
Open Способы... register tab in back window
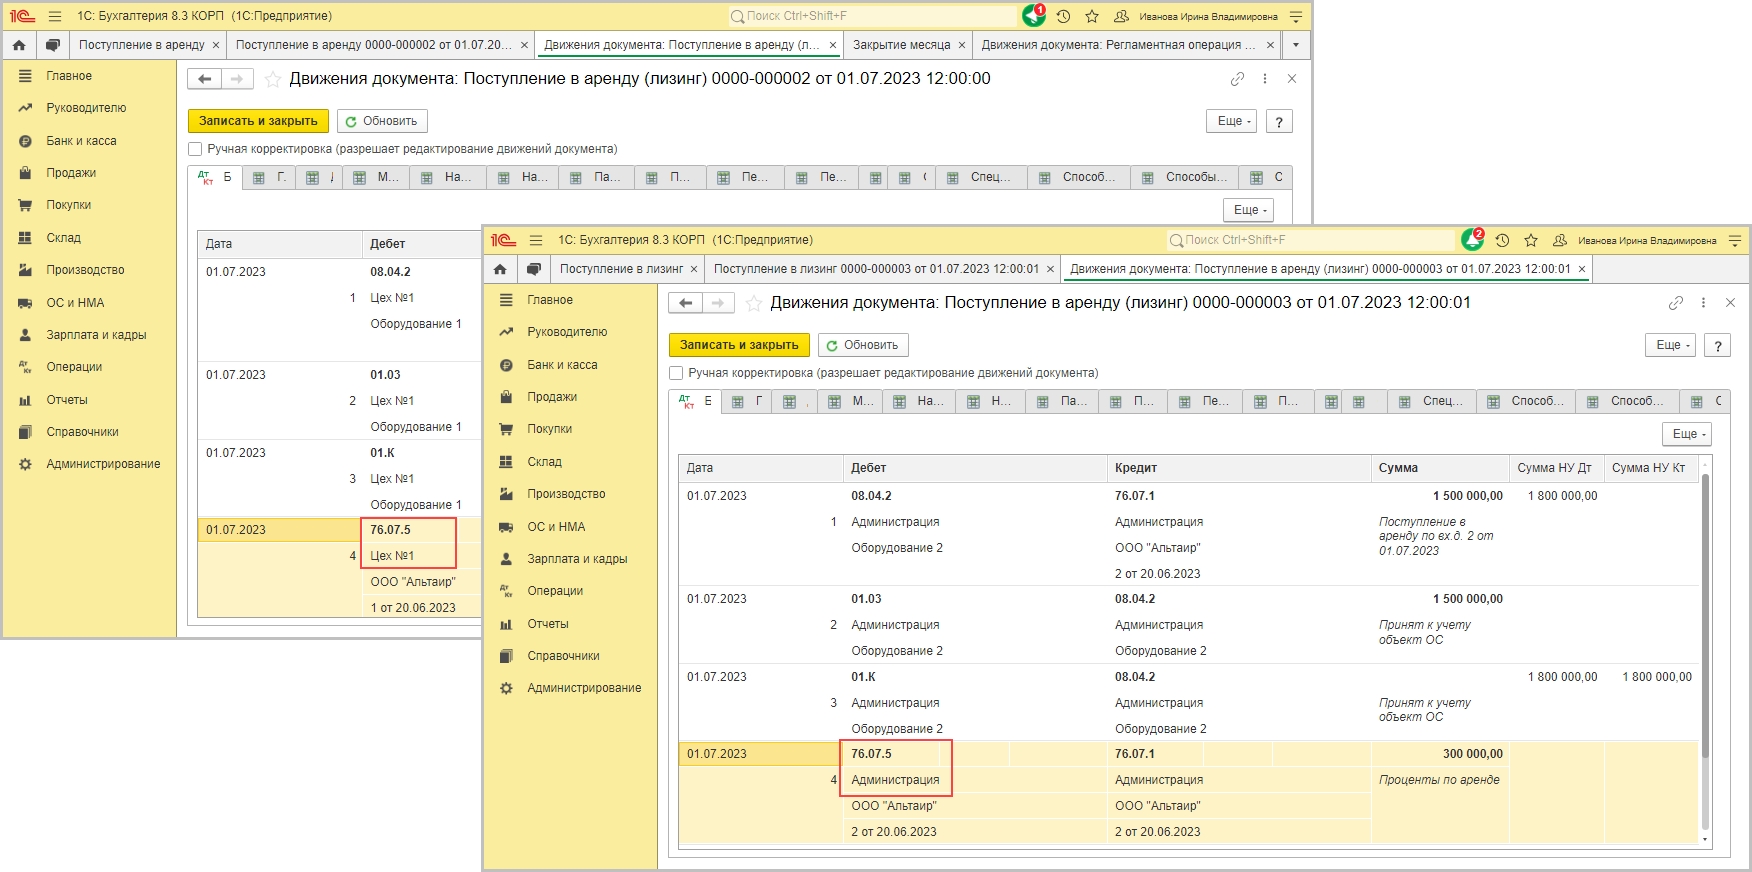pyautogui.click(x=1186, y=177)
